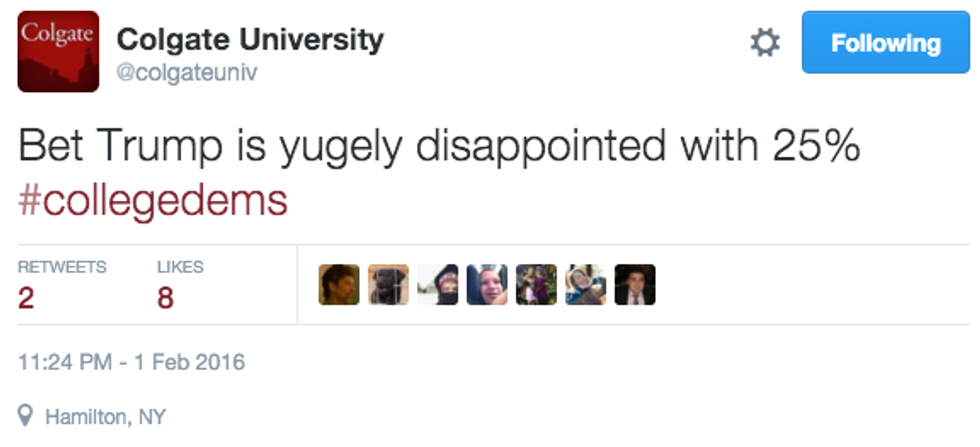Open the #collegedems hashtag
980x447 pixels.
click(x=153, y=200)
